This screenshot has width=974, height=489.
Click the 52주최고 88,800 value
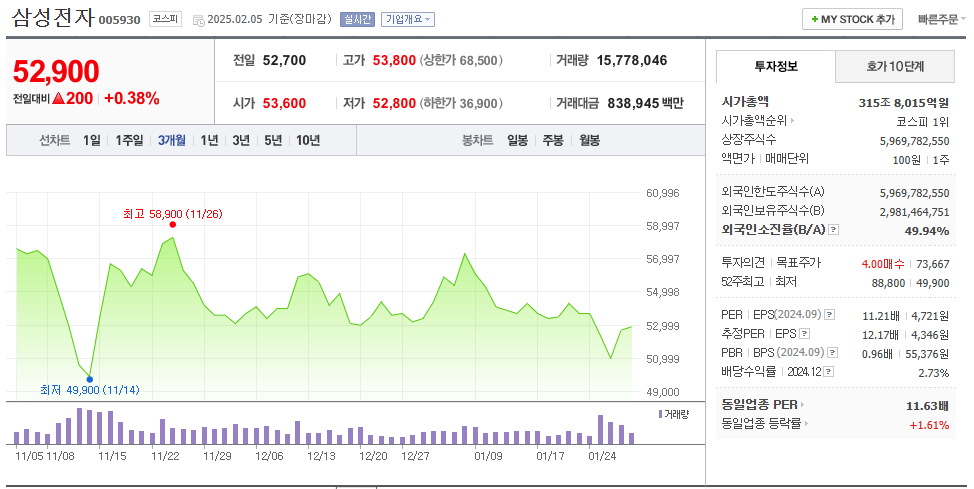click(888, 283)
